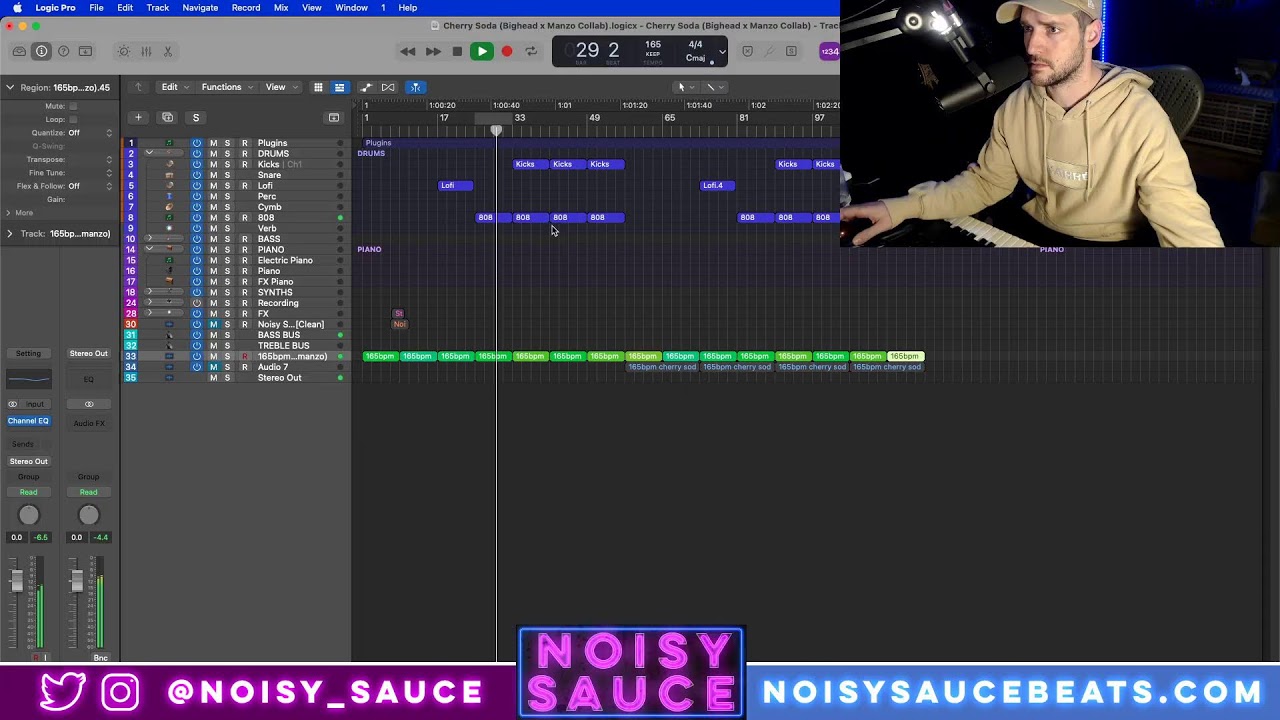Viewport: 1280px width, 720px height.
Task: Expand the BASS track stack
Action: [149, 239]
